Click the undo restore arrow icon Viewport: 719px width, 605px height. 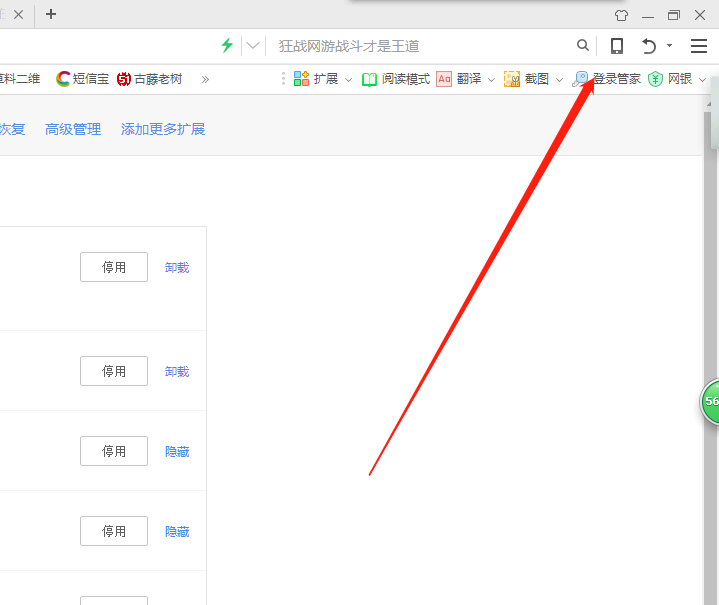click(x=649, y=46)
